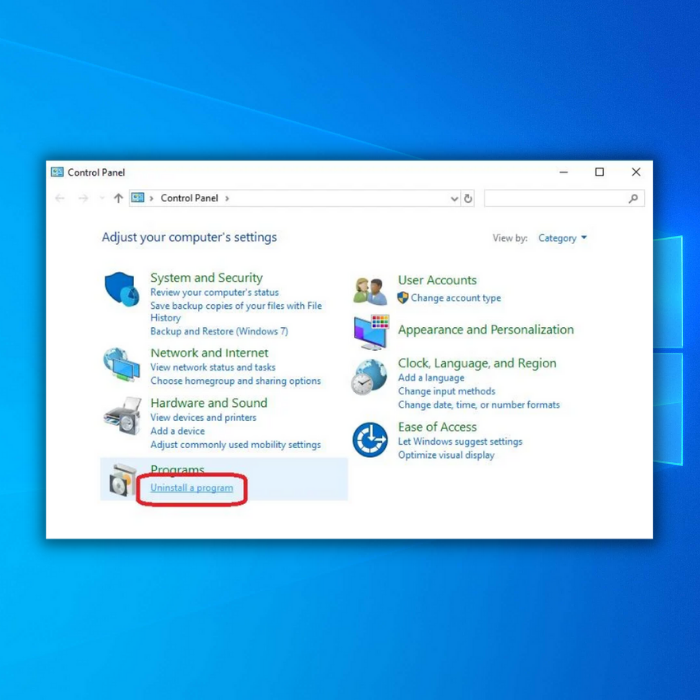Click the back navigation arrow
The height and width of the screenshot is (700, 700).
tap(60, 198)
